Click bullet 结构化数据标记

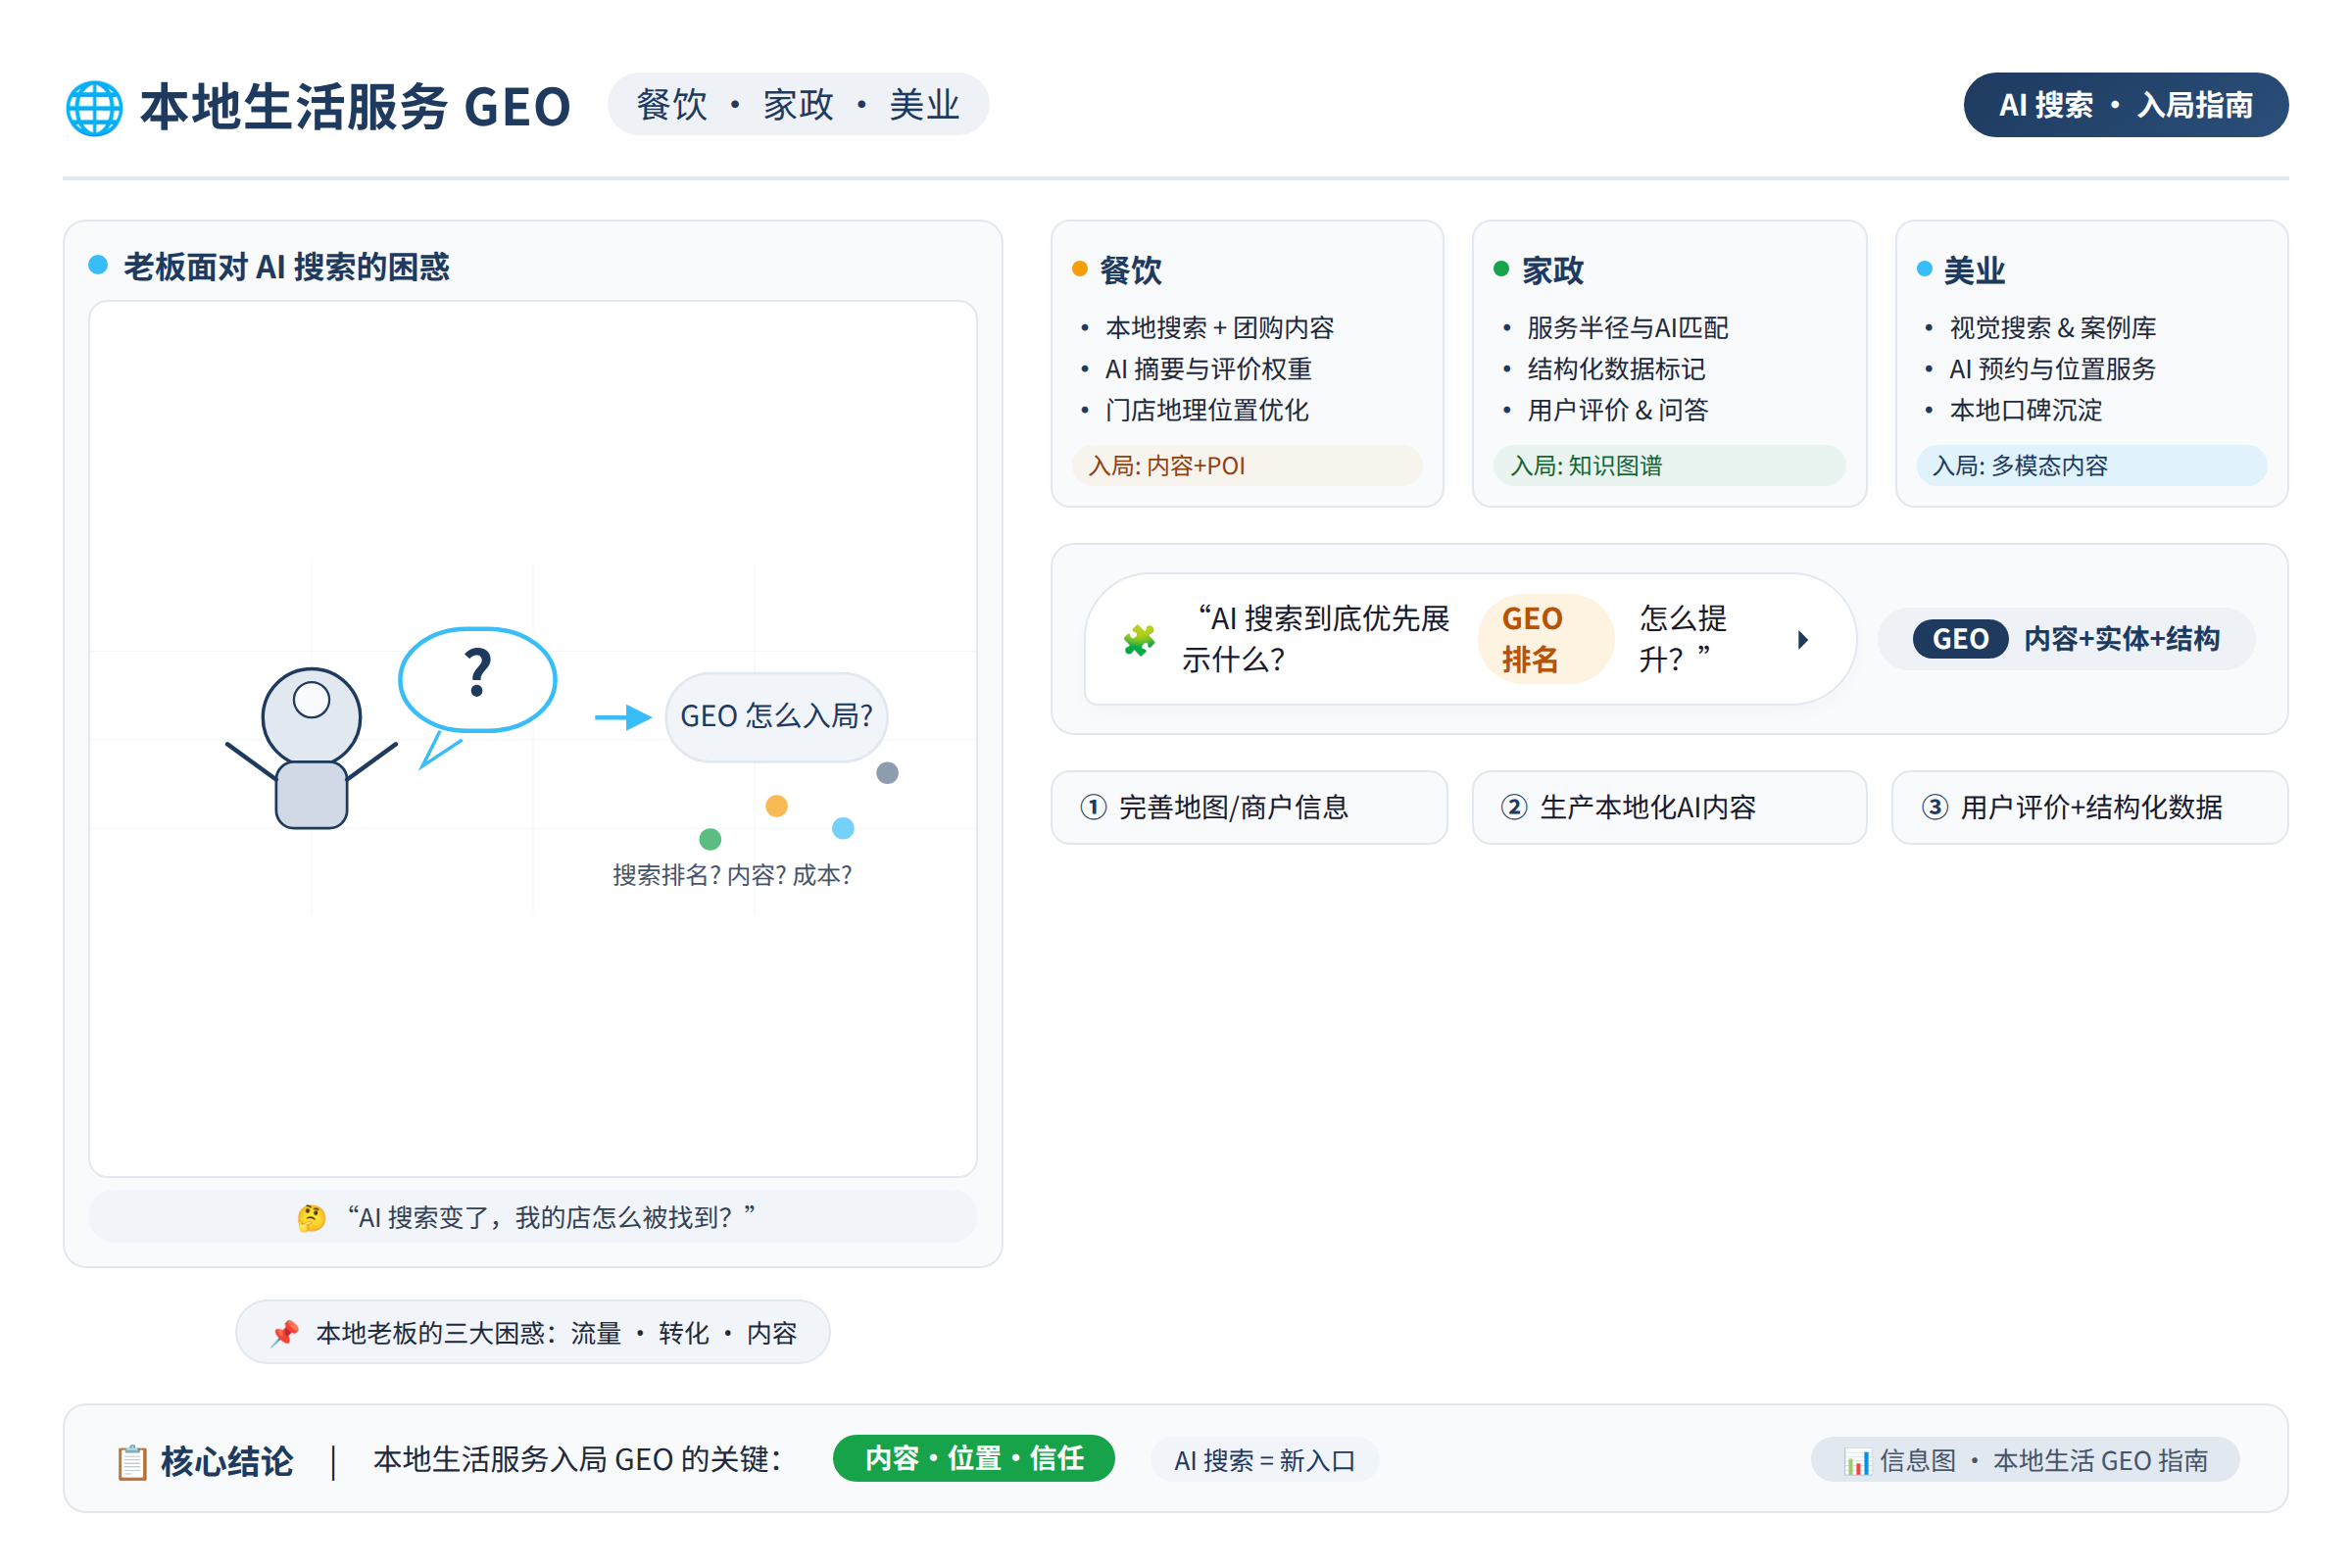coord(1617,369)
